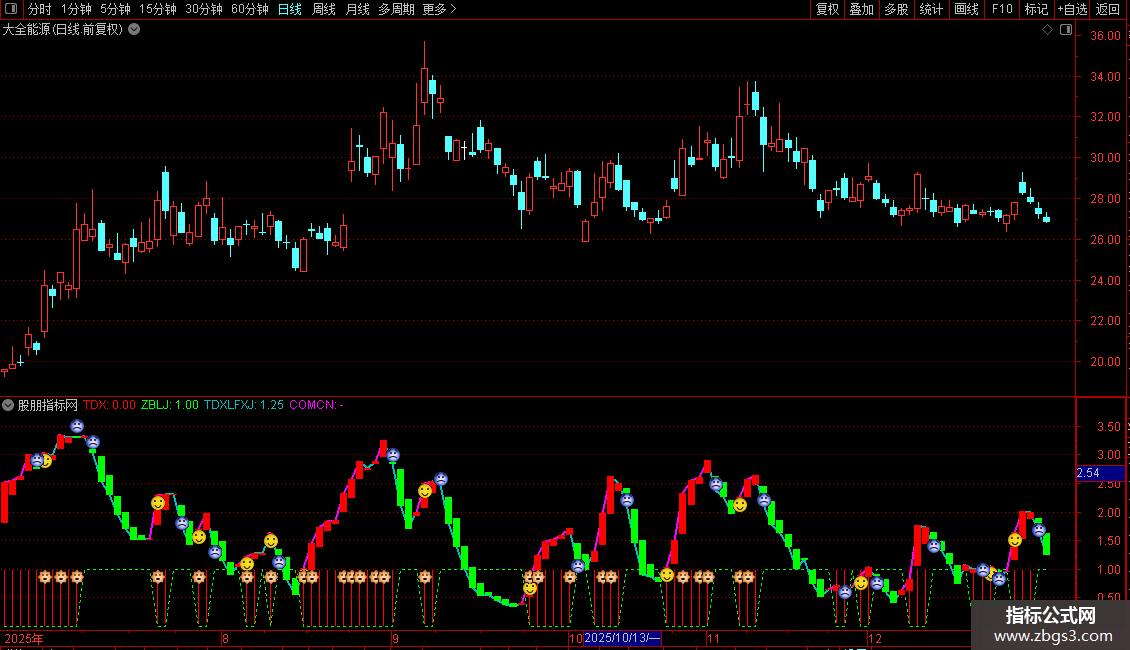Image resolution: width=1130 pixels, height=650 pixels.
Task: Click the 大全能源(日线.前复权) title
Action: click(63, 30)
